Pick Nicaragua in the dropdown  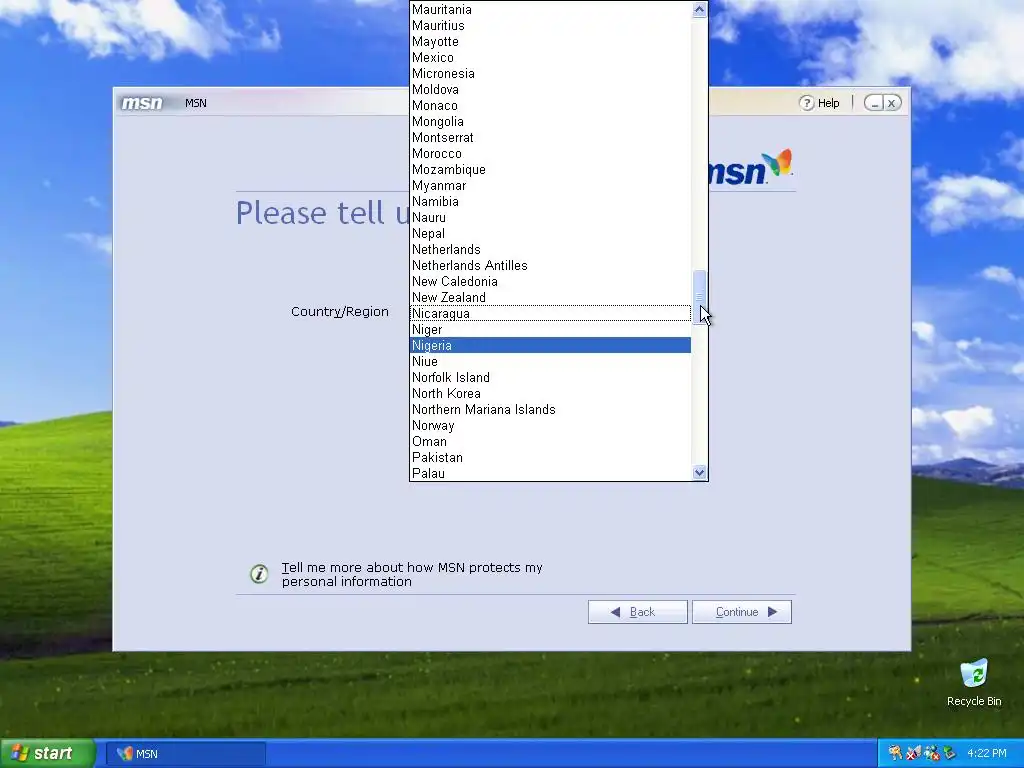pos(551,313)
